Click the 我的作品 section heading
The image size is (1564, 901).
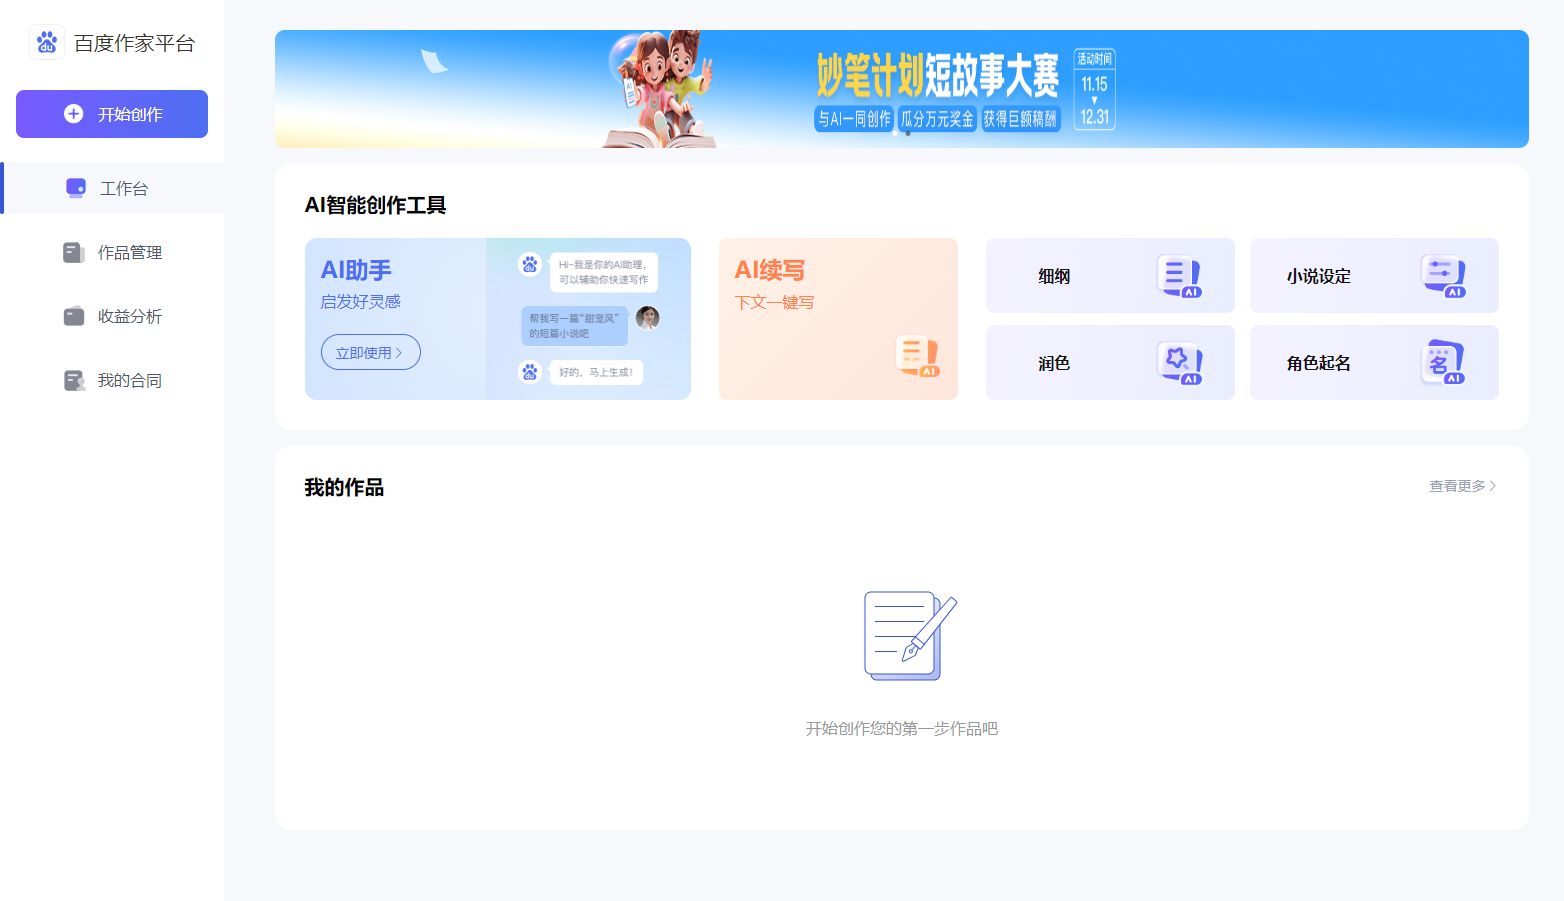tap(344, 487)
